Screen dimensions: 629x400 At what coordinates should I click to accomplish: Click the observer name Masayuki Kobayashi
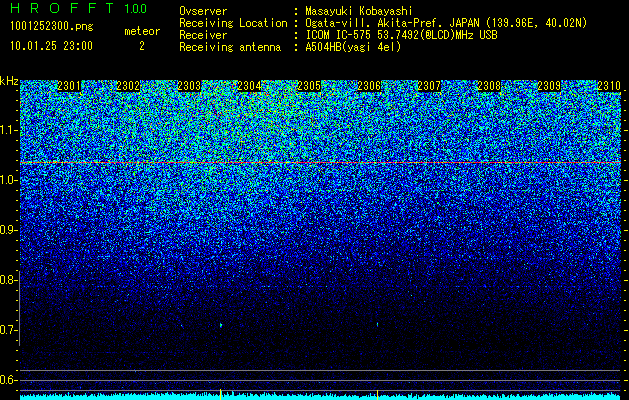coord(359,11)
